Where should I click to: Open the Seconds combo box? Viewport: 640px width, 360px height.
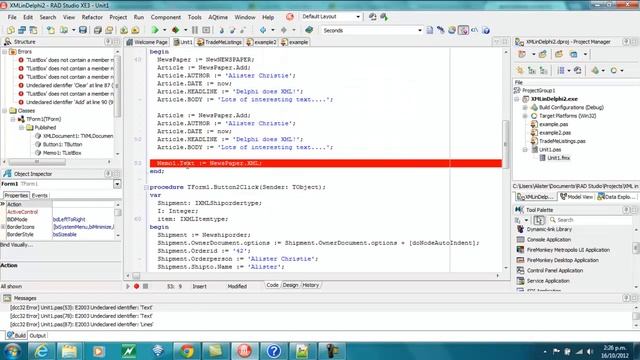(420, 30)
